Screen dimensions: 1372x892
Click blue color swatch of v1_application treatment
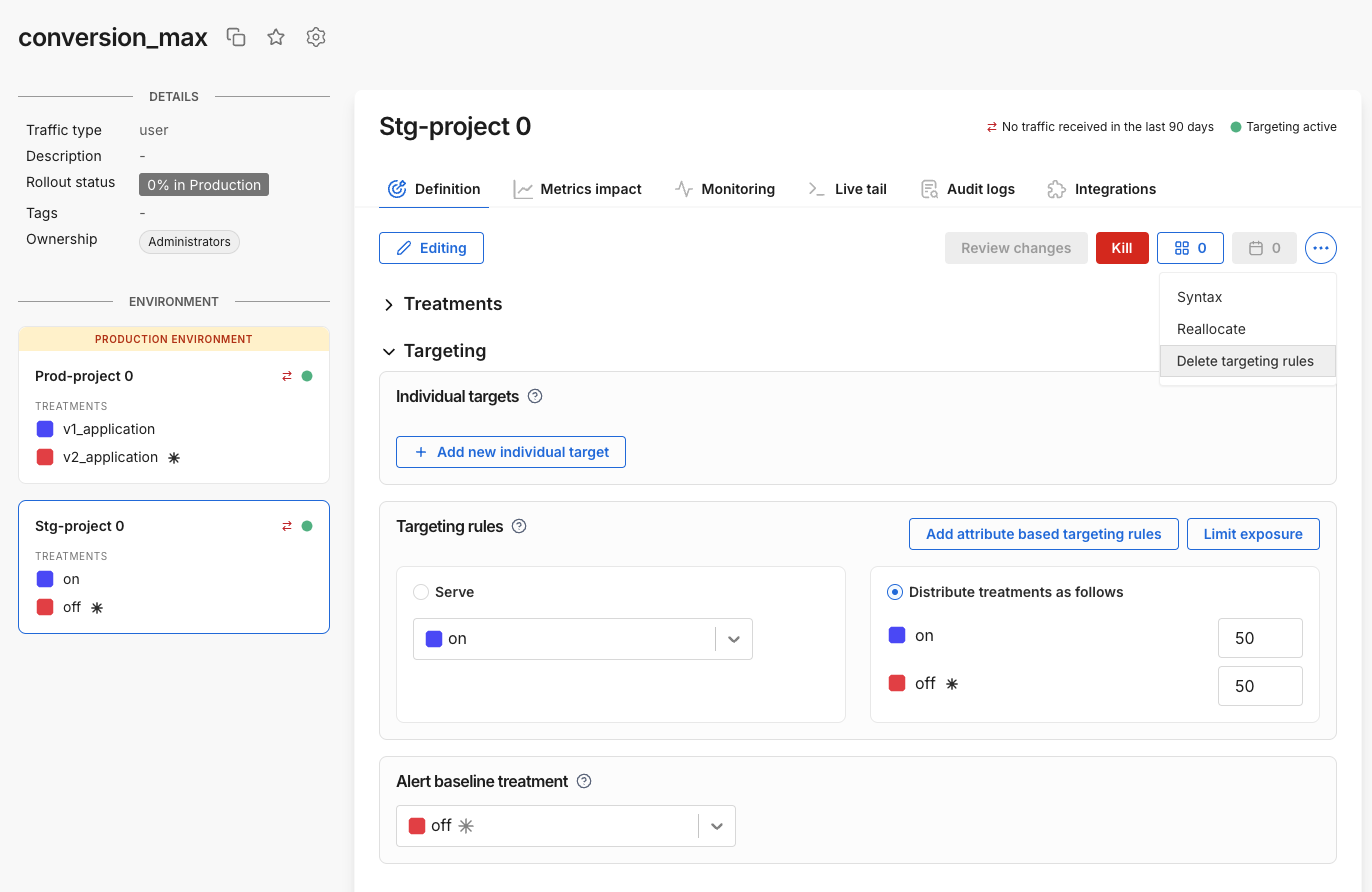pyautogui.click(x=45, y=429)
